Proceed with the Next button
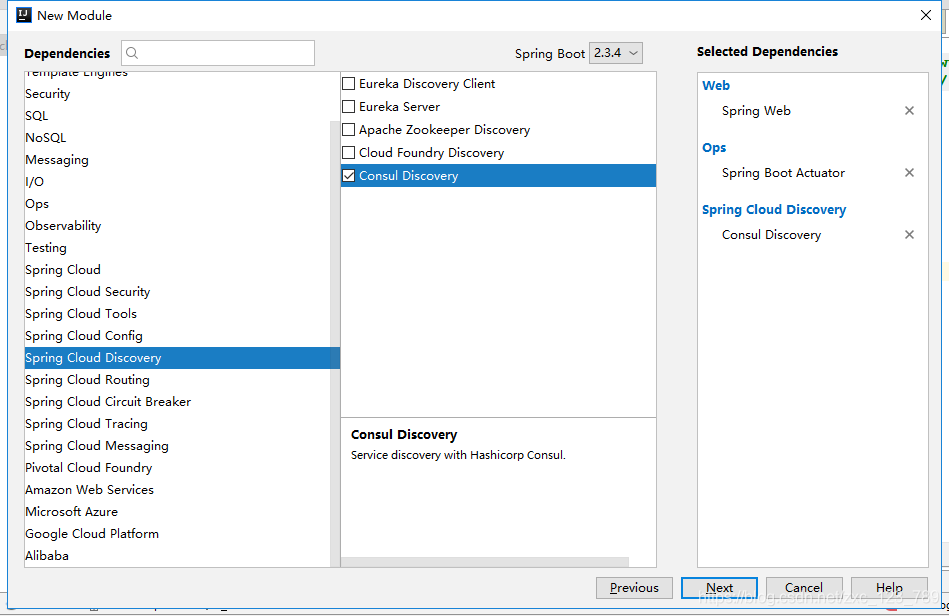949x616 pixels. point(719,588)
